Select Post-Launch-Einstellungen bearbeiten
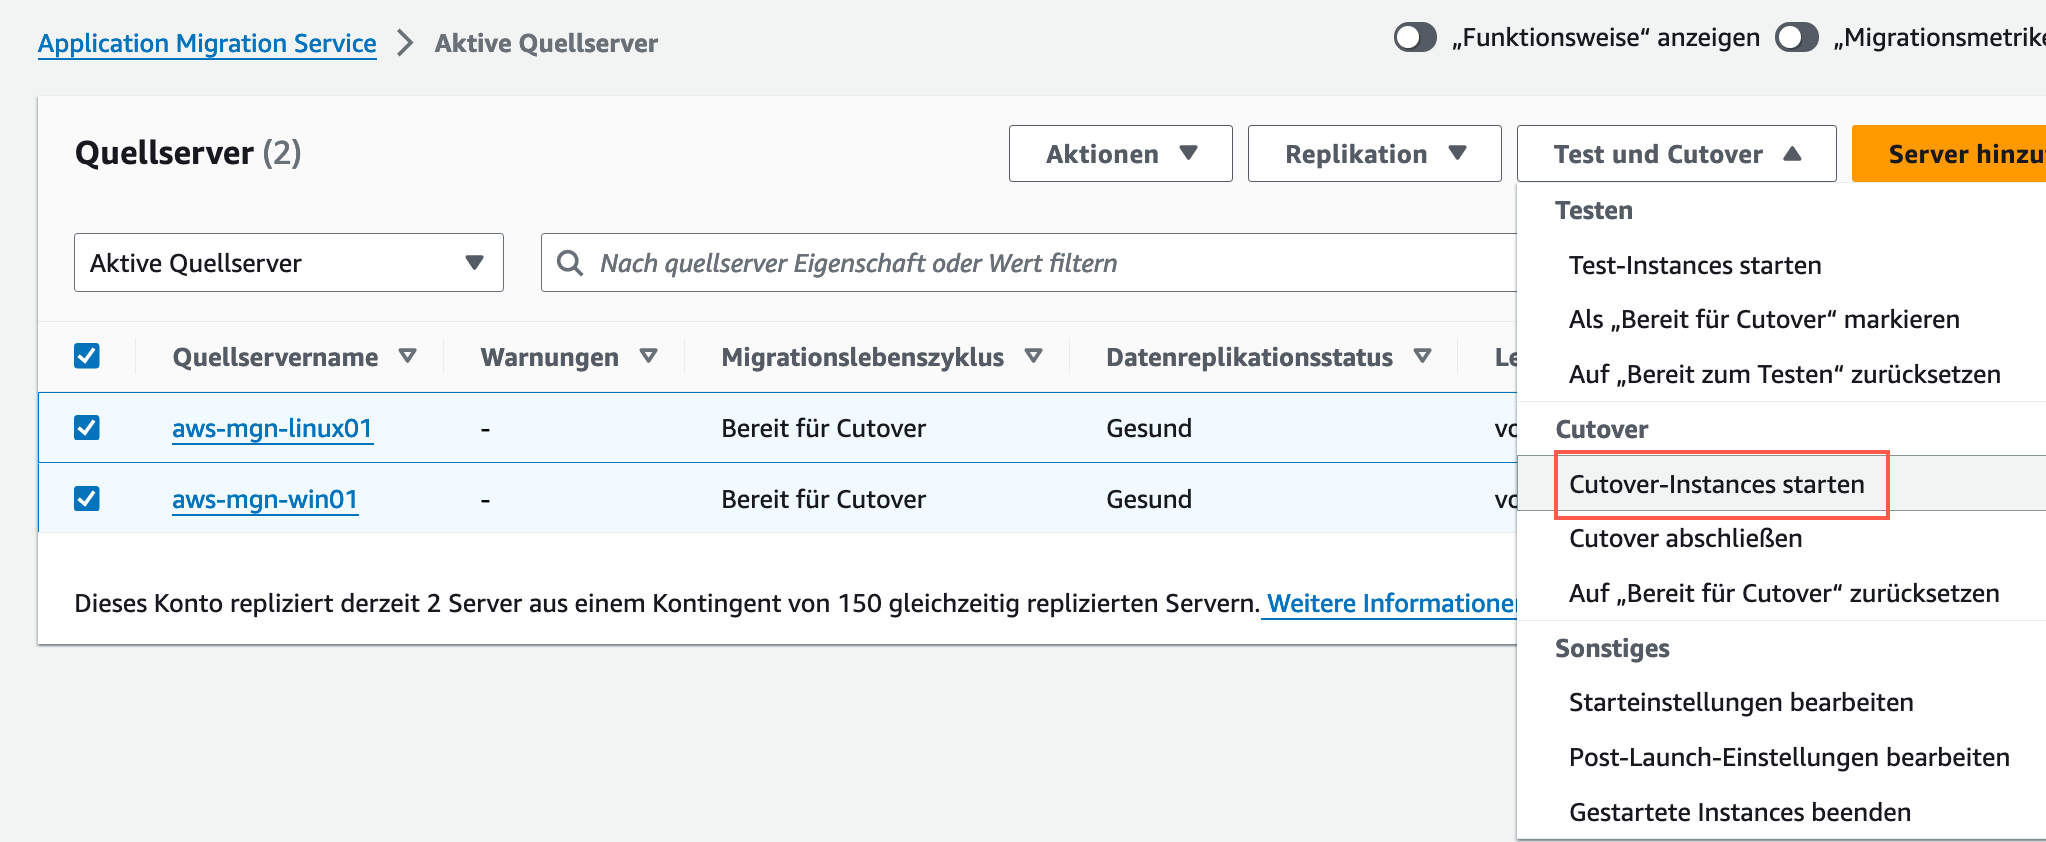Image resolution: width=2046 pixels, height=842 pixels. coord(1789,757)
